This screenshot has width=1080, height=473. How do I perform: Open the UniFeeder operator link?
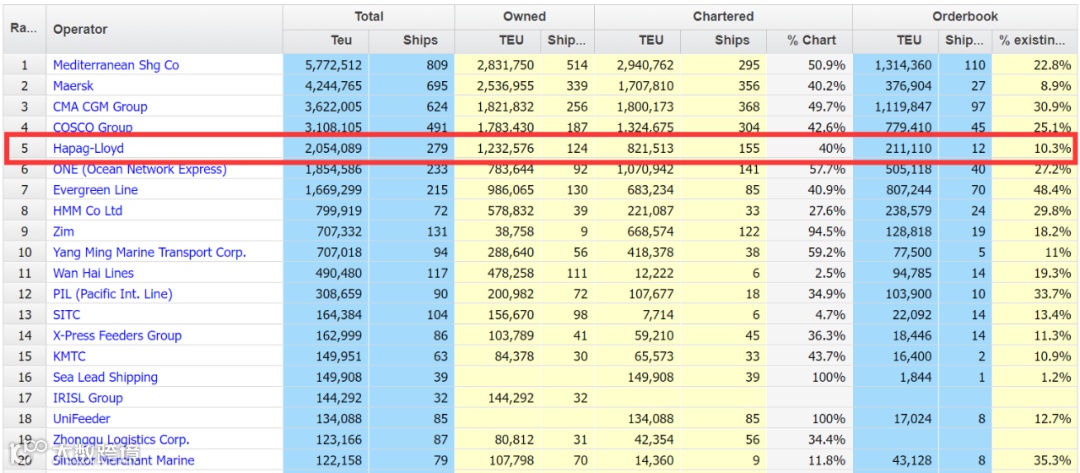(x=81, y=419)
